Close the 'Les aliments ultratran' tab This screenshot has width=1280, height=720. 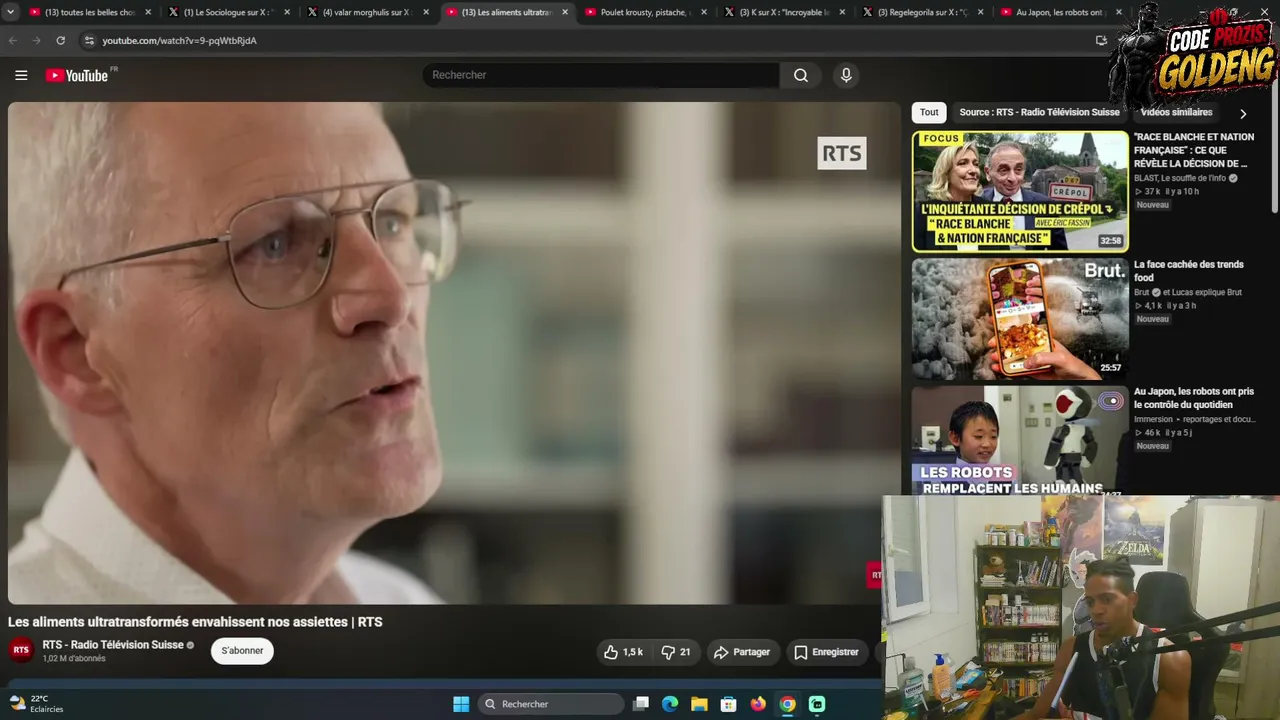pos(565,12)
